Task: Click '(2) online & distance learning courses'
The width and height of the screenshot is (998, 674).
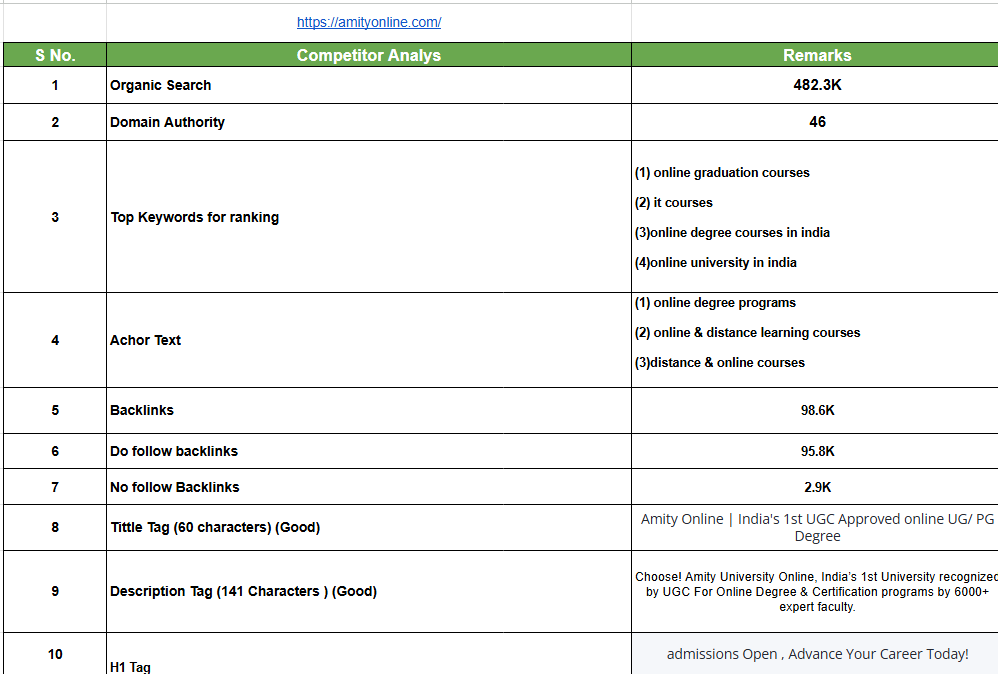Action: point(747,332)
